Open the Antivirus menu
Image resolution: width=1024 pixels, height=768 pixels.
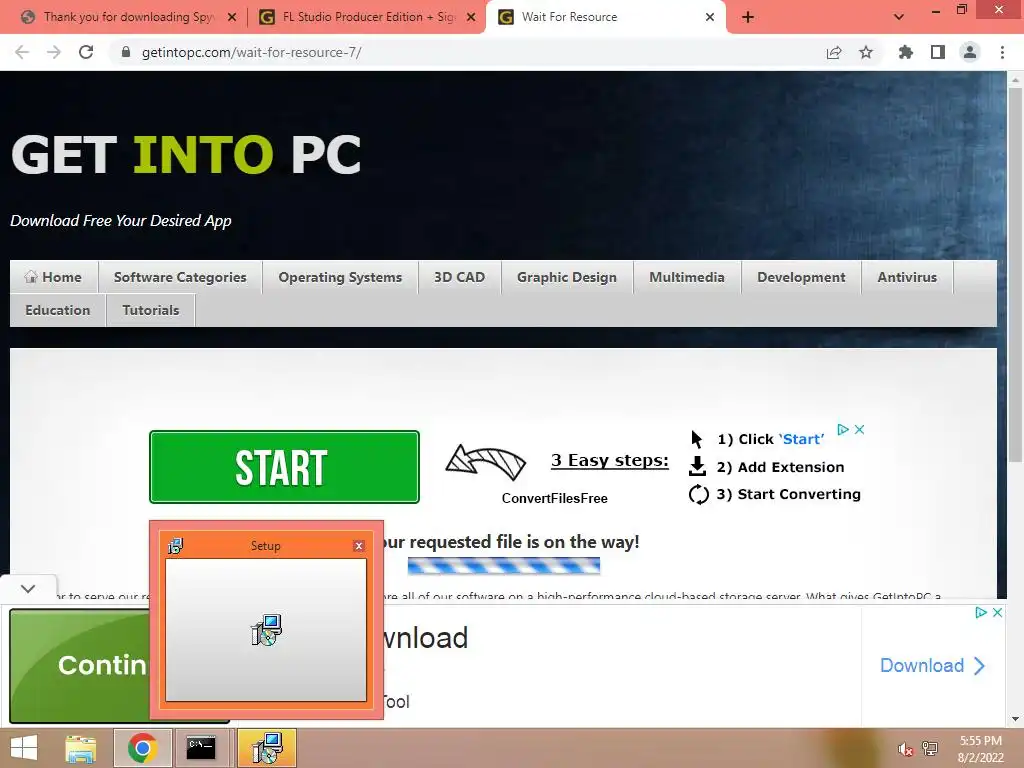pyautogui.click(x=907, y=277)
